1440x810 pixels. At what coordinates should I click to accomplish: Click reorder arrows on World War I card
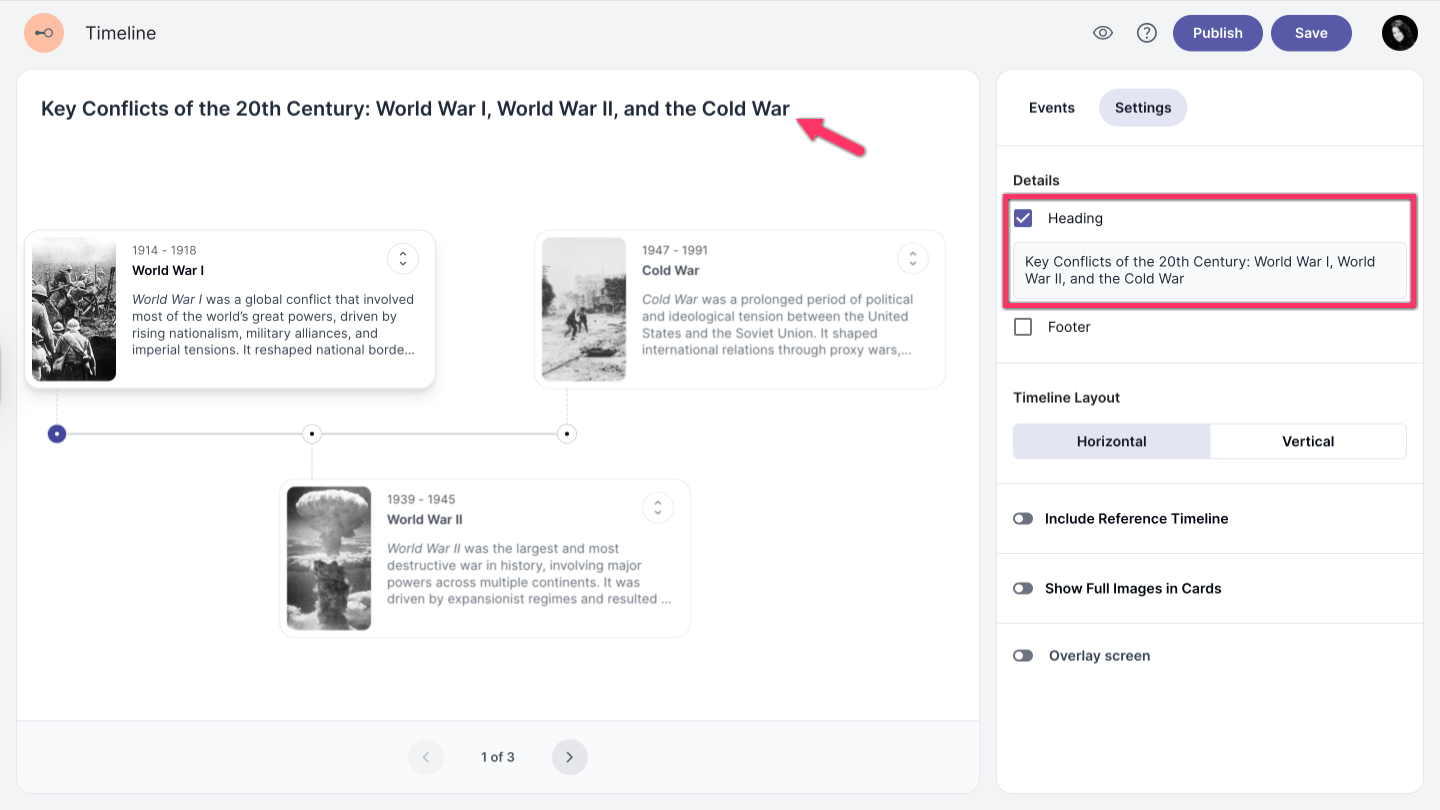coord(403,259)
